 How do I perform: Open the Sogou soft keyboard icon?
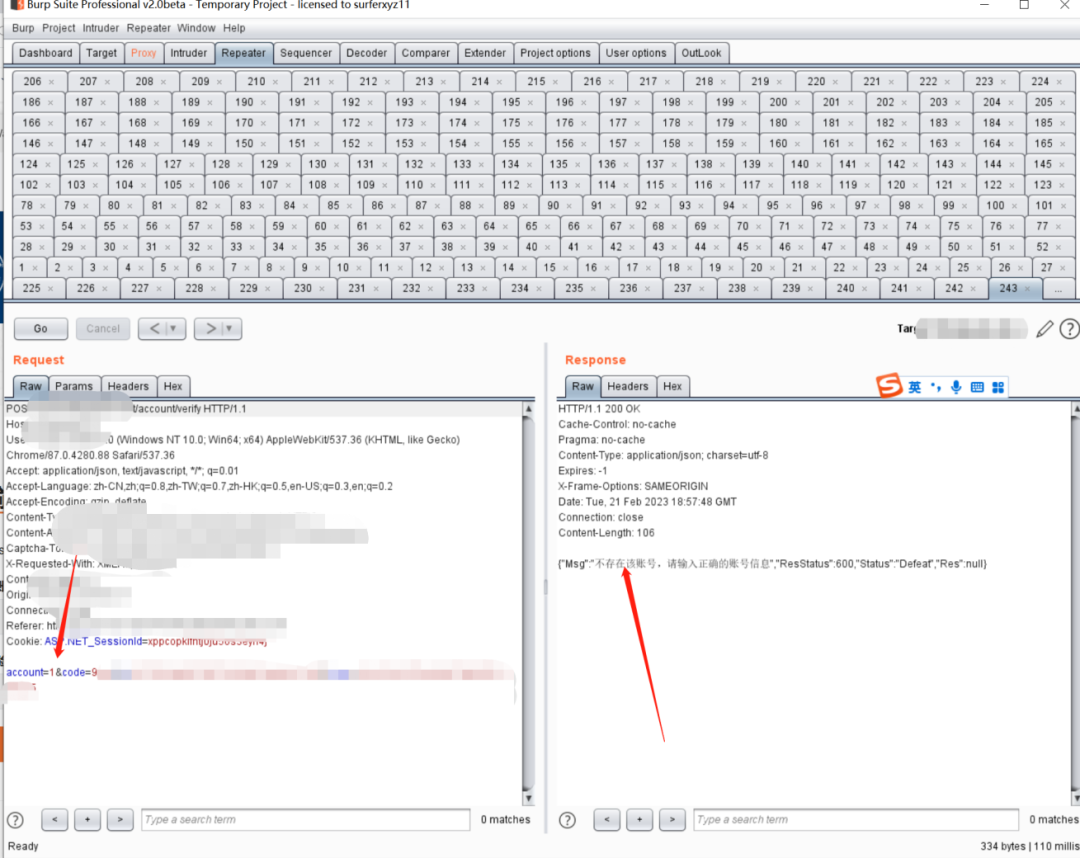coord(977,387)
